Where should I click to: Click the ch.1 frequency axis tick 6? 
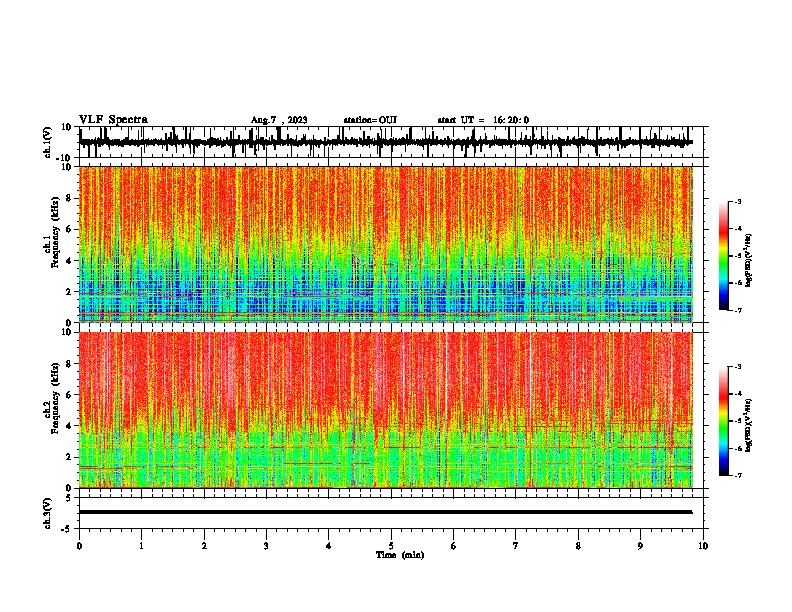click(69, 229)
